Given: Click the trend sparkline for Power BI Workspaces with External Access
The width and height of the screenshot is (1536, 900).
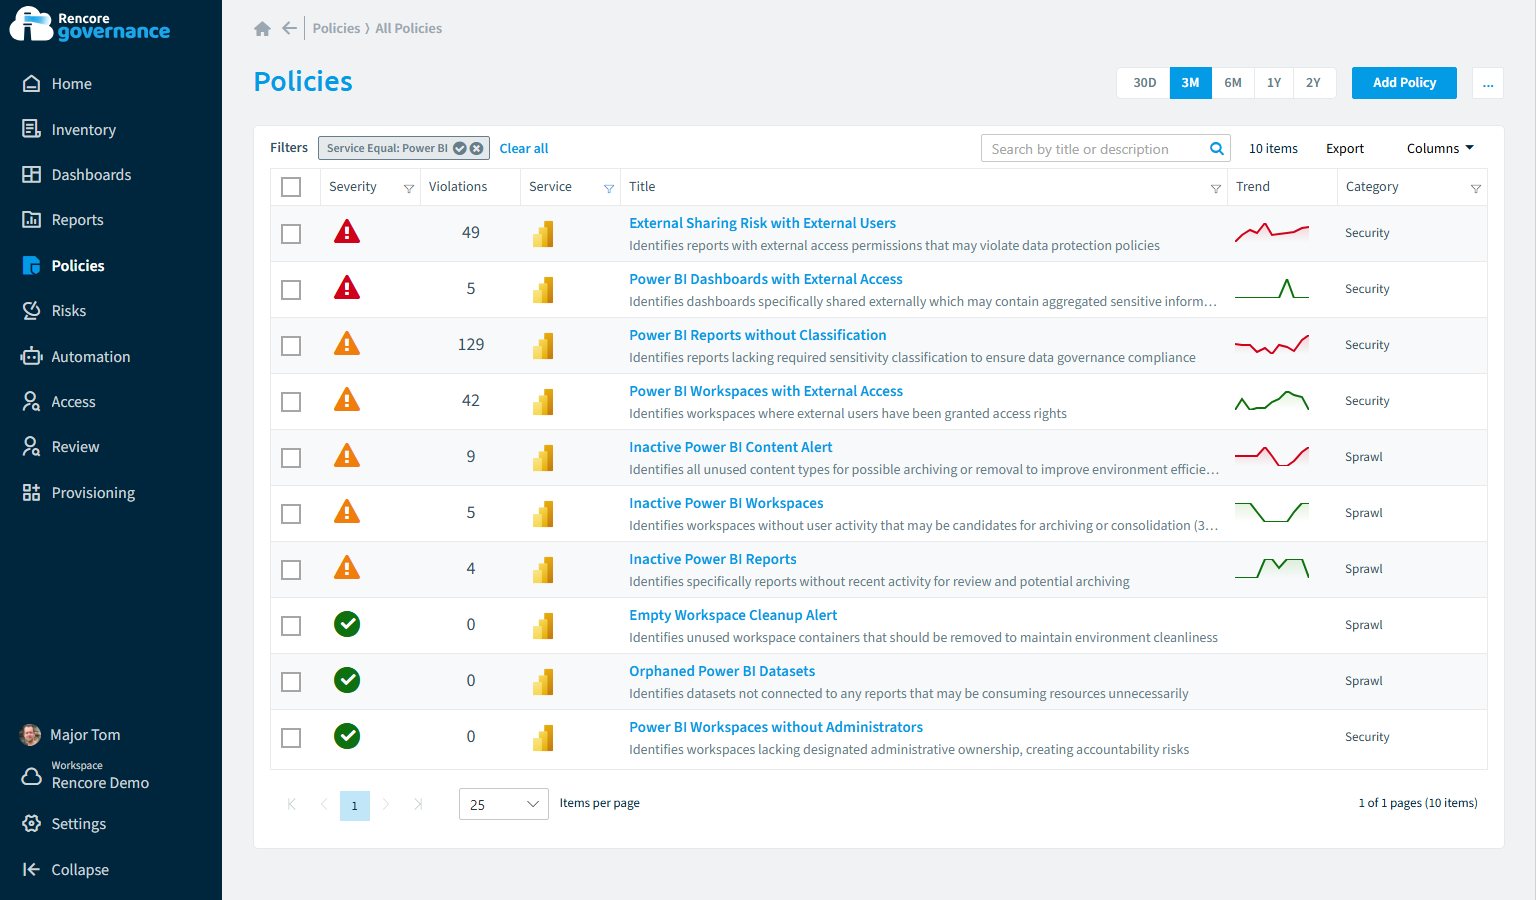Looking at the screenshot, I should [1272, 401].
